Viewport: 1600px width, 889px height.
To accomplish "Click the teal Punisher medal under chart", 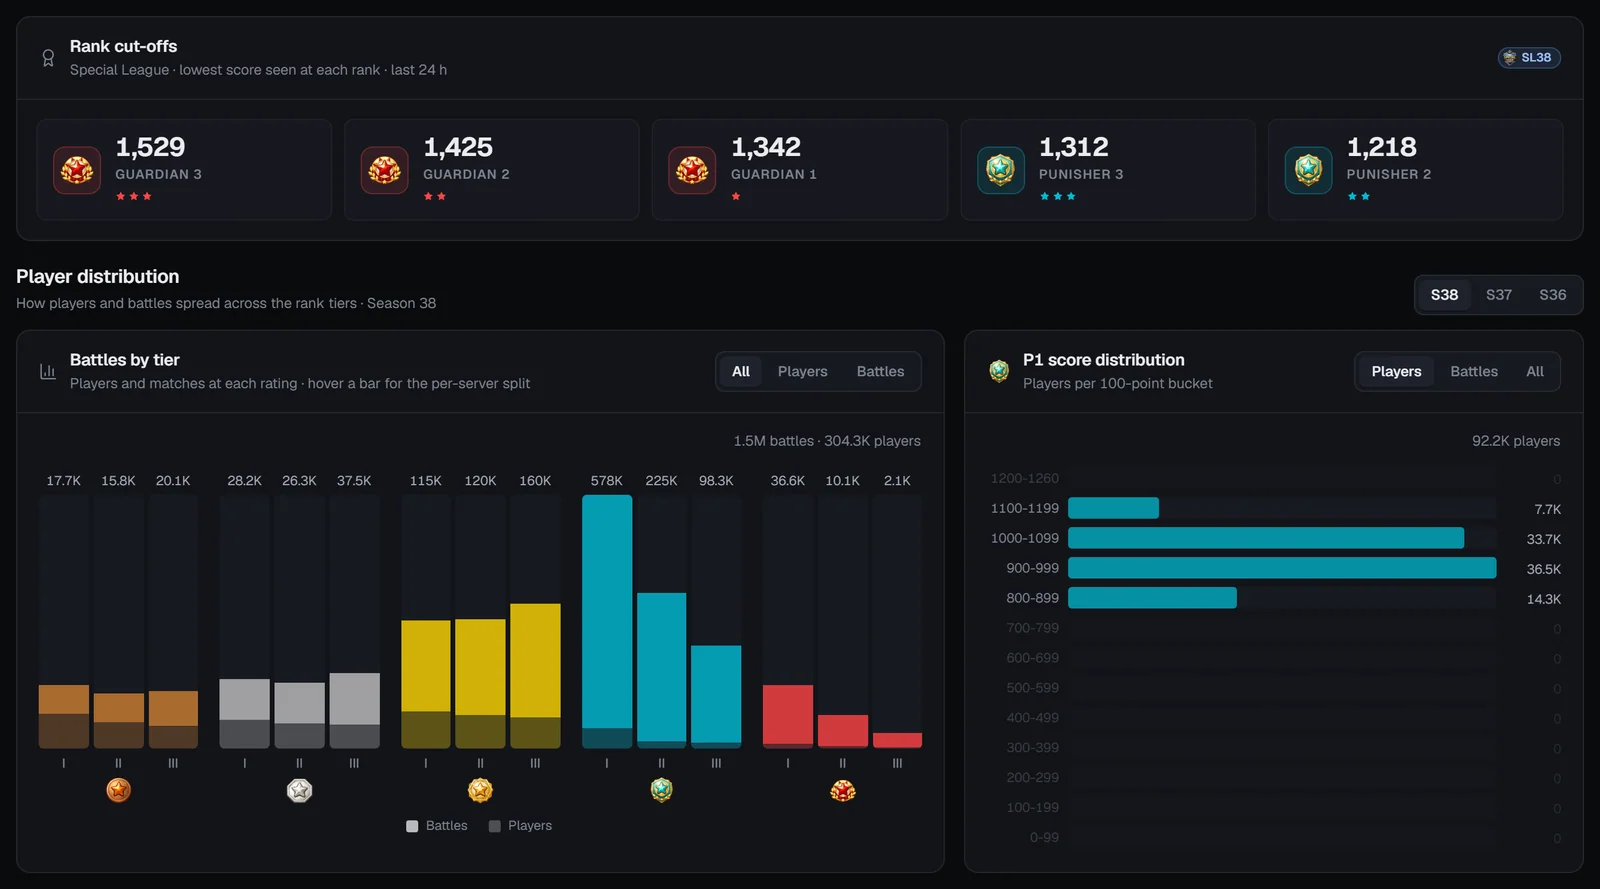I will point(662,790).
